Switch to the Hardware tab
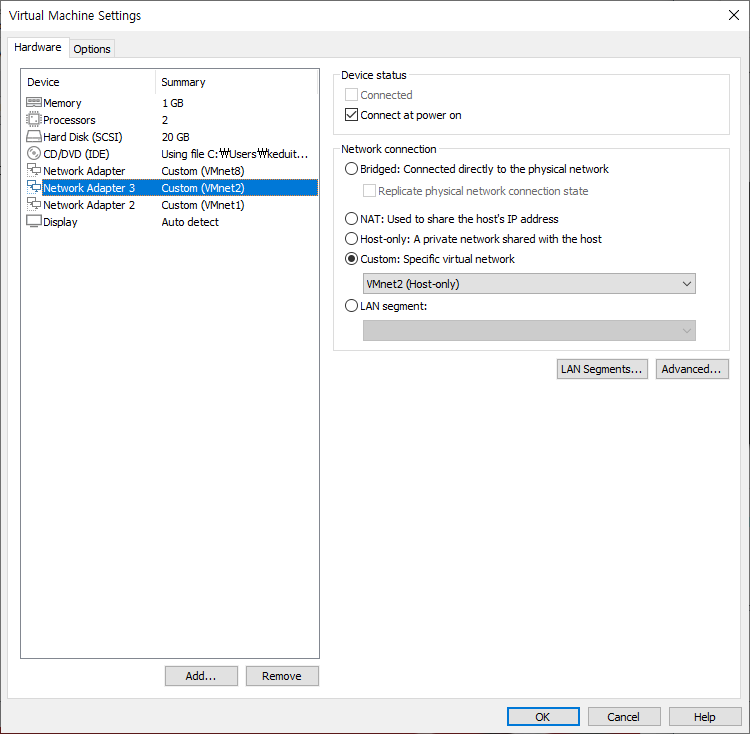The height and width of the screenshot is (734, 750). [x=38, y=47]
